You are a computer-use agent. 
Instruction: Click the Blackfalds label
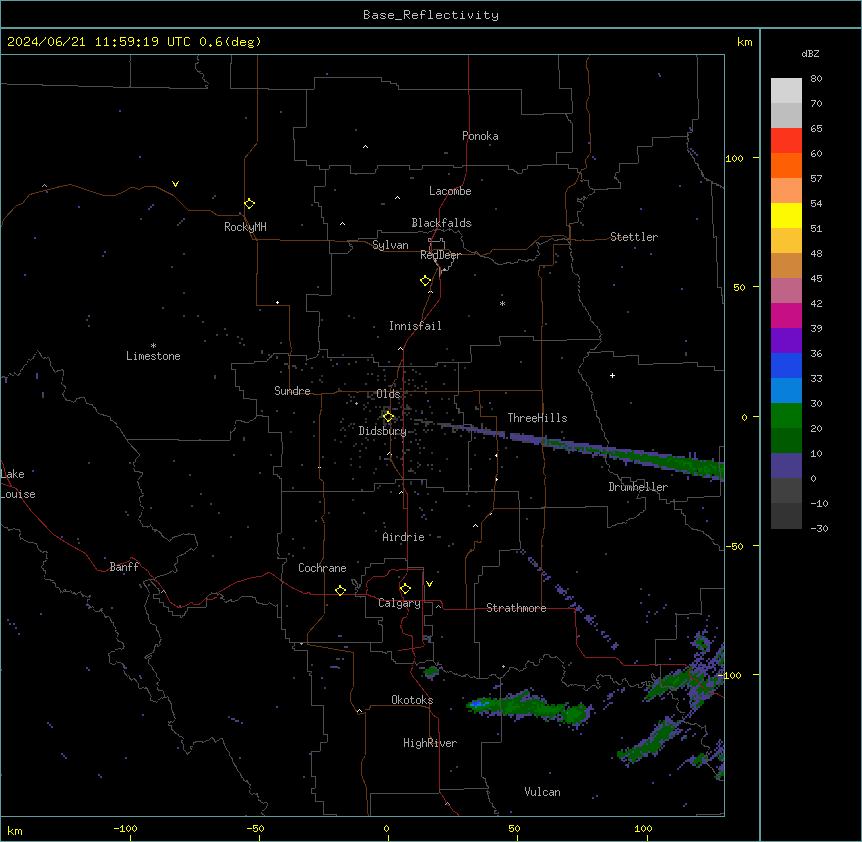pos(441,223)
